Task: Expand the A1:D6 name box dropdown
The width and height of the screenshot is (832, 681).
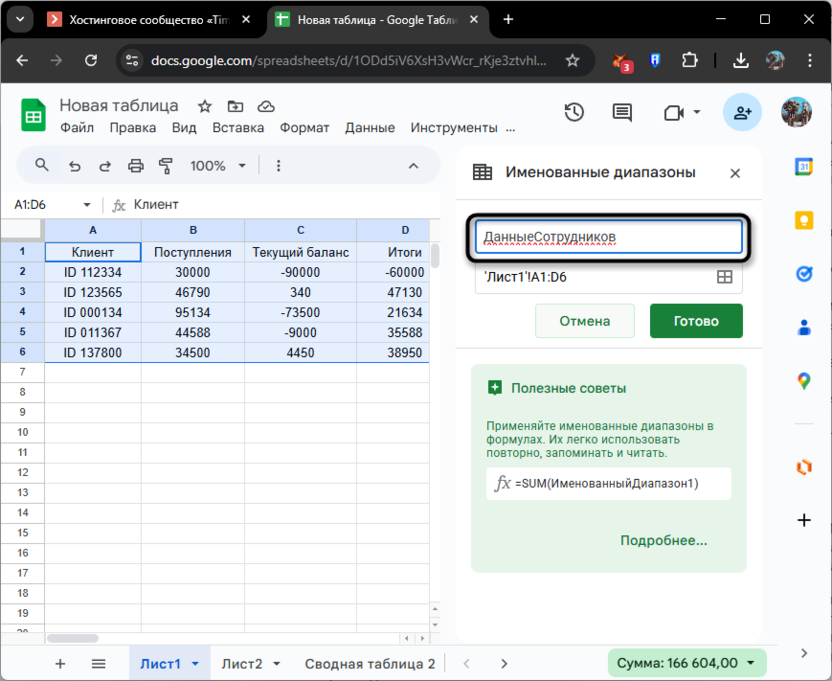Action: pos(87,205)
